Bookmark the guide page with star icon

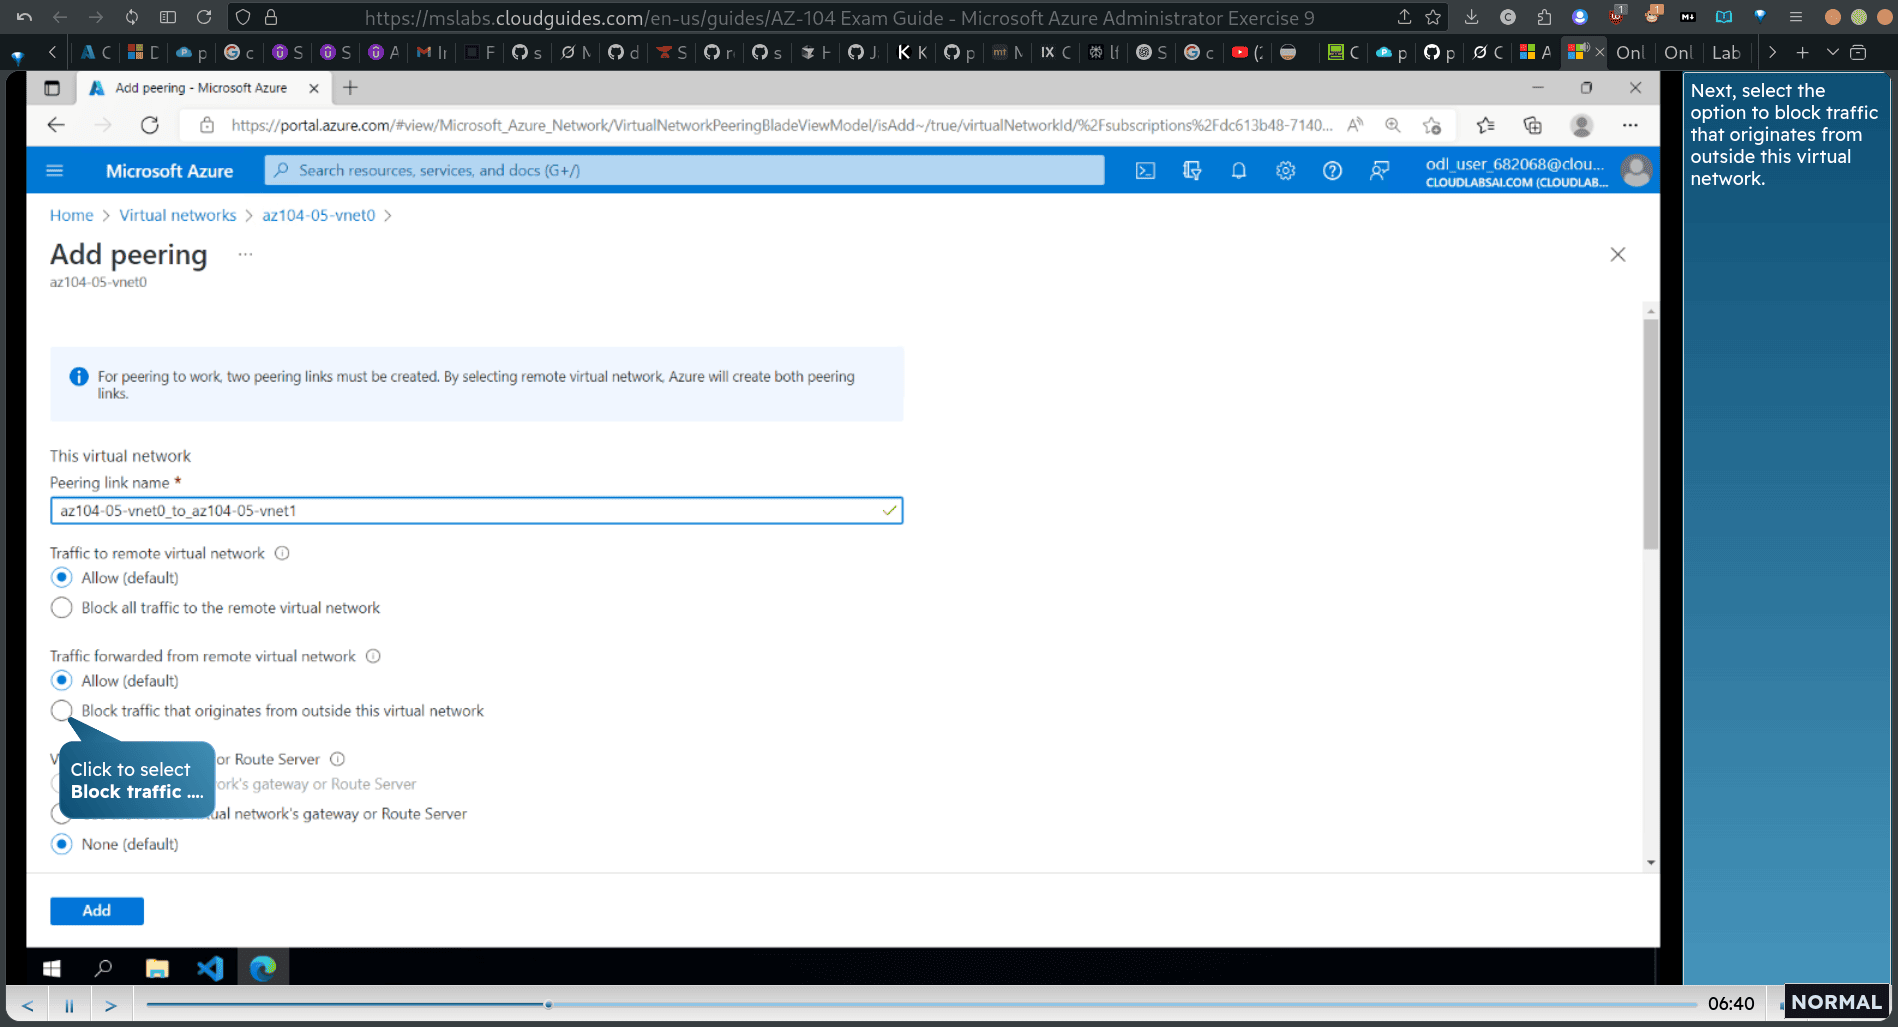point(1433,17)
